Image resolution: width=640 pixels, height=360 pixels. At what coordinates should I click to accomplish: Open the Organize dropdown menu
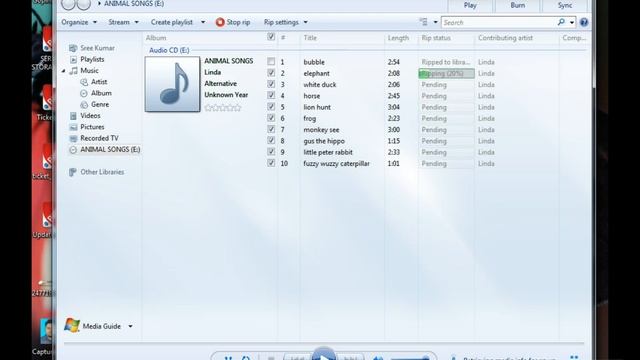79,22
